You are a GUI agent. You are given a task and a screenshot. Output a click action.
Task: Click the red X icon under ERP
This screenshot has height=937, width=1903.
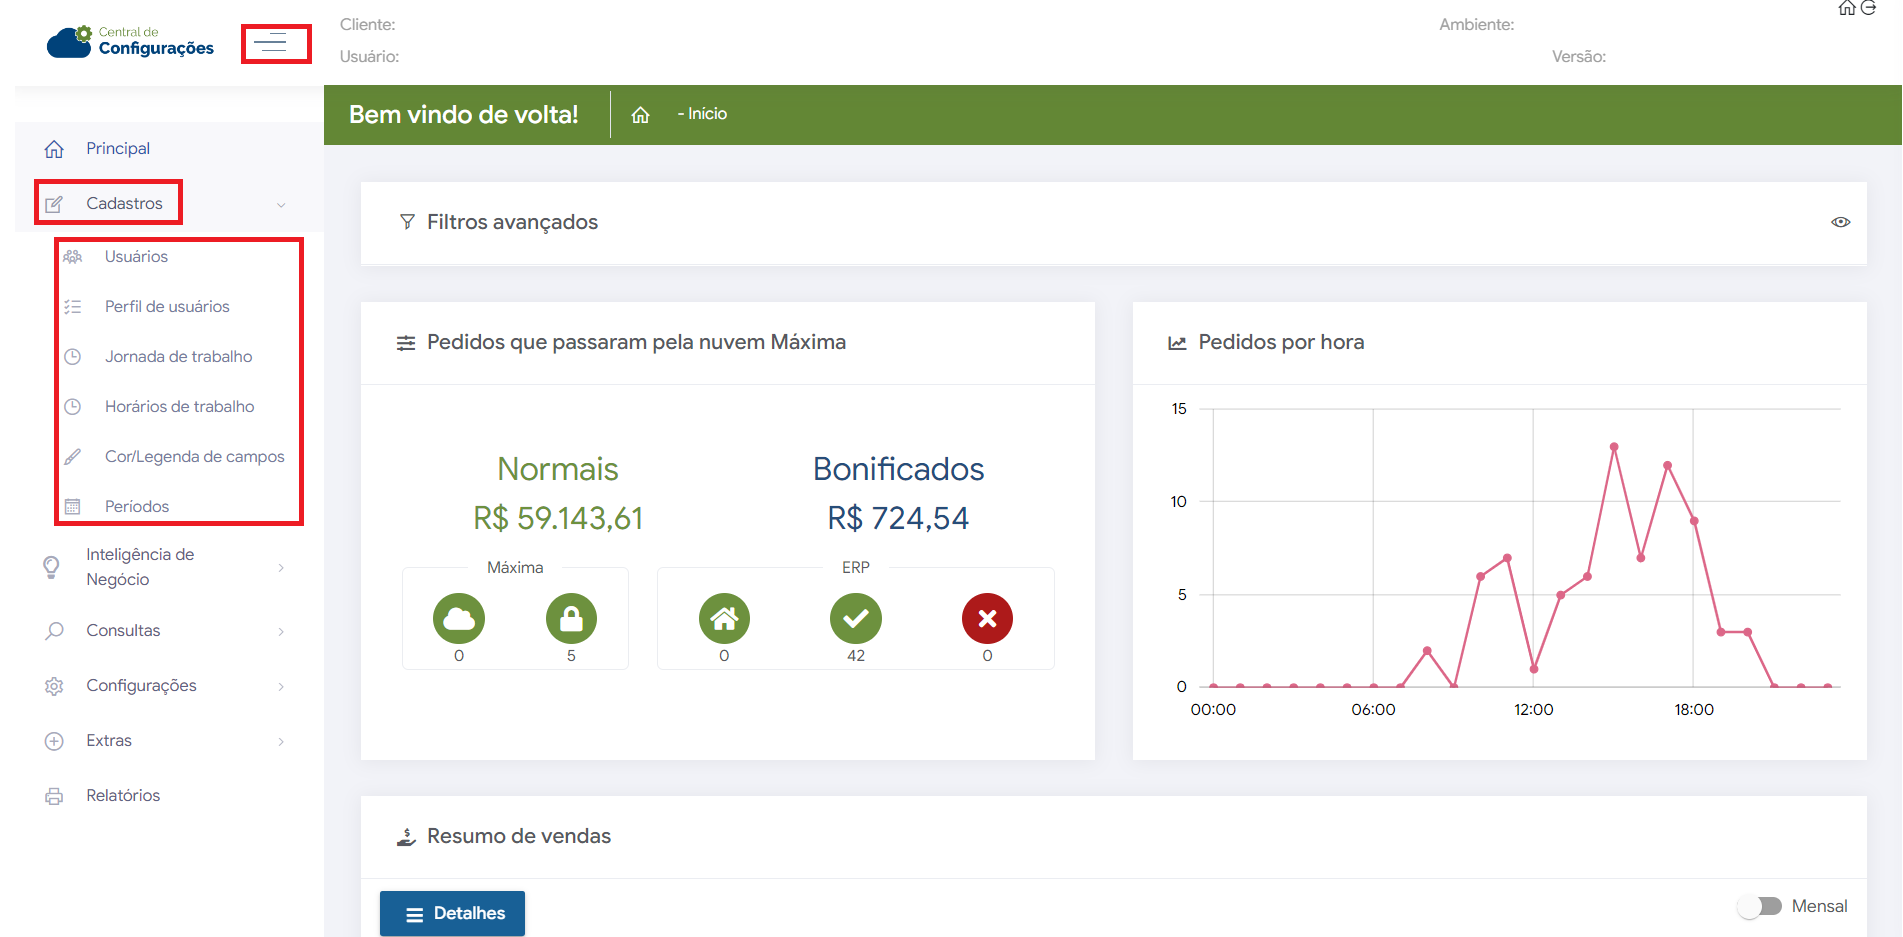(987, 619)
